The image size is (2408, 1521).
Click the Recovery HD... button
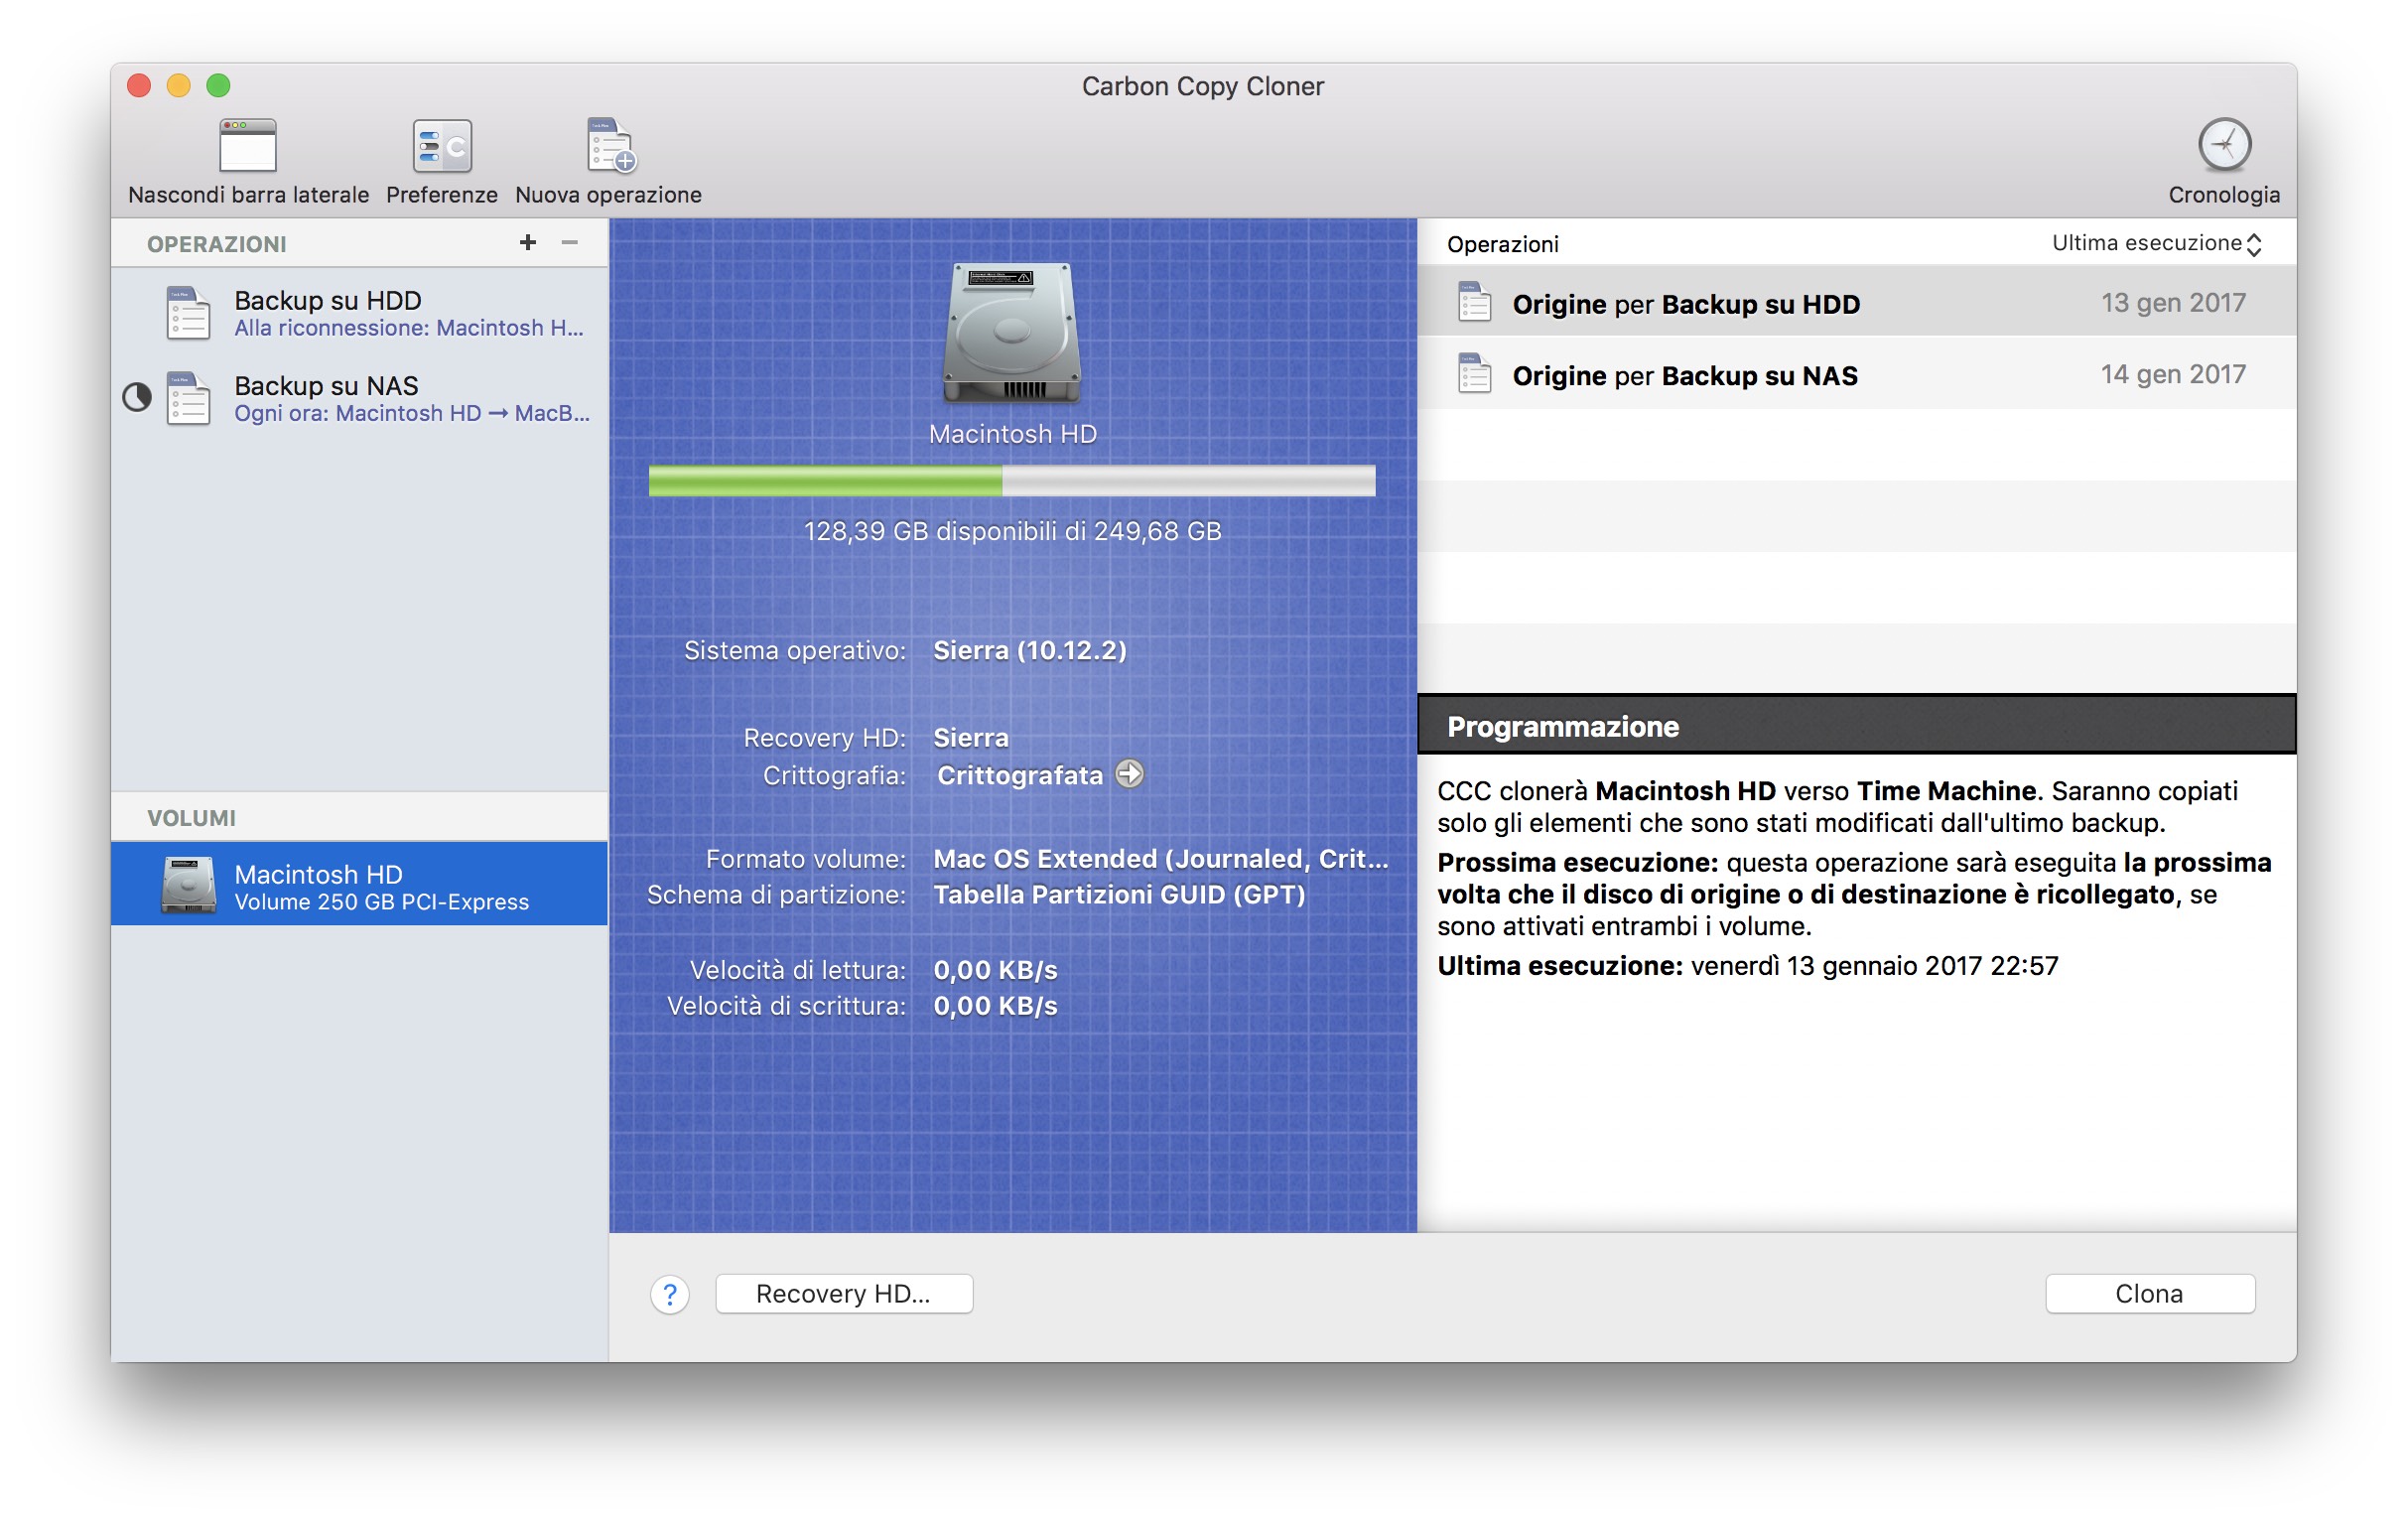(x=844, y=1294)
